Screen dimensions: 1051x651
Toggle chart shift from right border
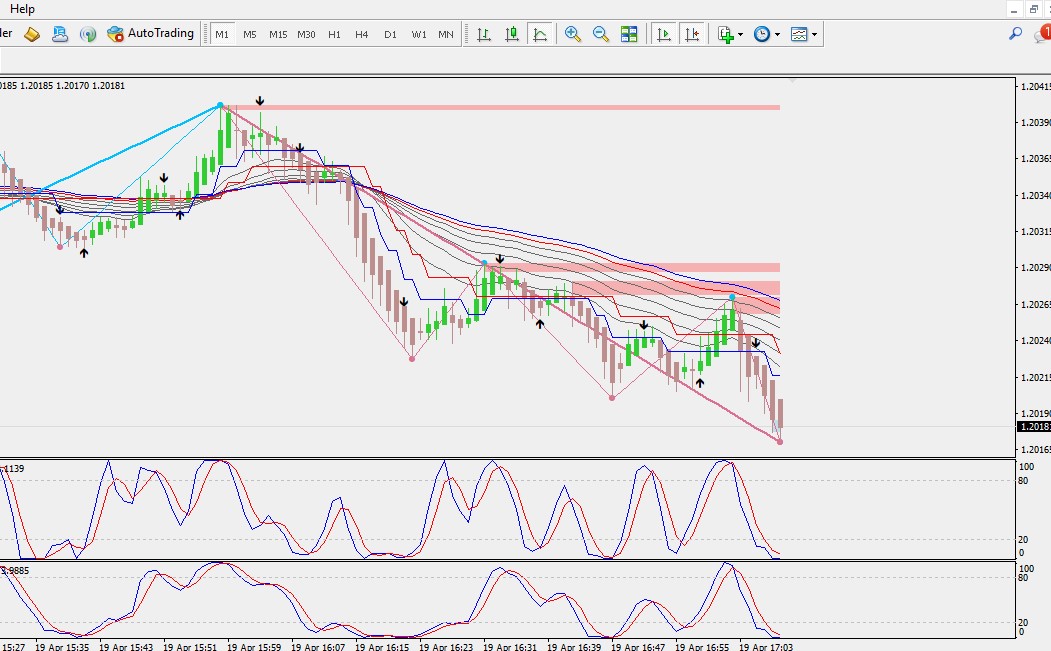click(x=692, y=34)
